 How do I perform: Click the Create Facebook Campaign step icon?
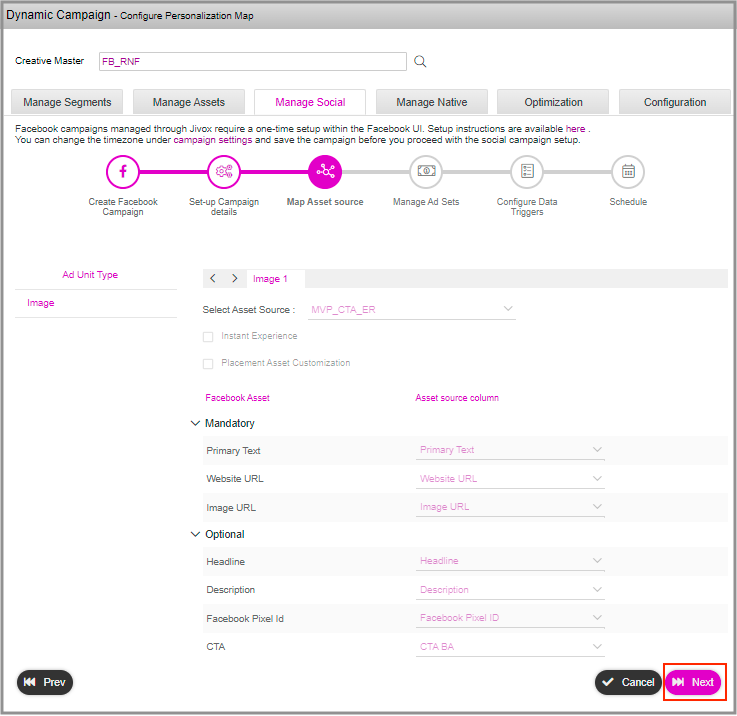[123, 171]
